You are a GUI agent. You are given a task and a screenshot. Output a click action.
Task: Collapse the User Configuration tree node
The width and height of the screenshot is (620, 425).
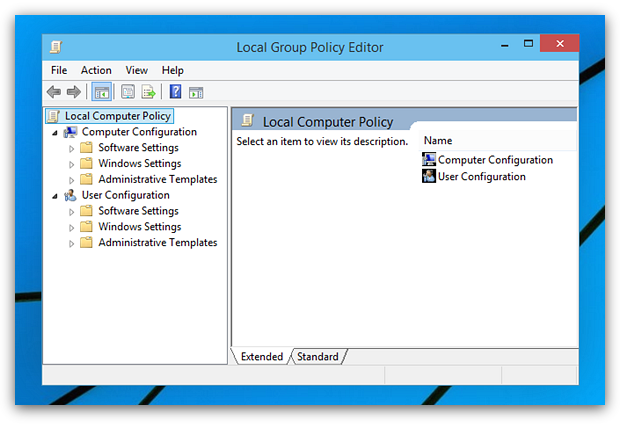pyautogui.click(x=54, y=196)
